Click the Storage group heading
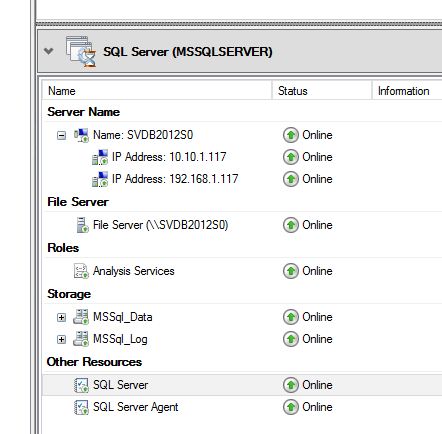 coord(69,294)
